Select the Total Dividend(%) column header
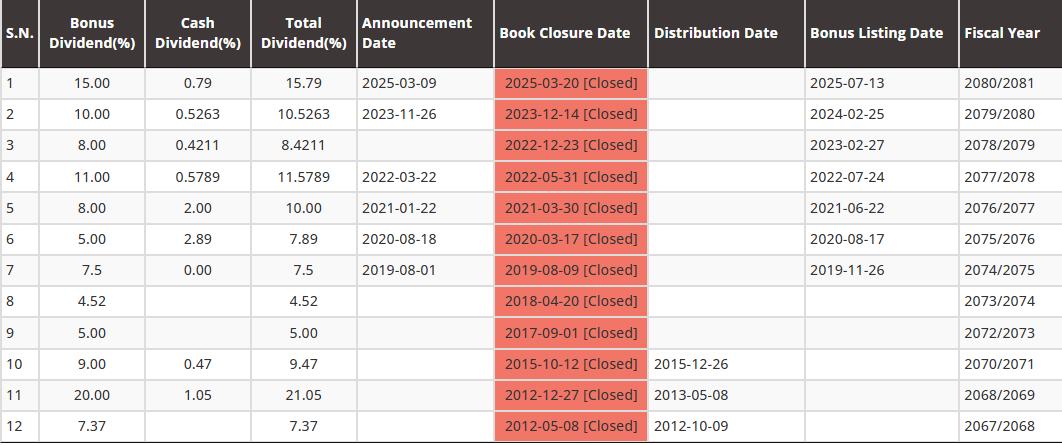The image size is (1062, 445). point(303,33)
